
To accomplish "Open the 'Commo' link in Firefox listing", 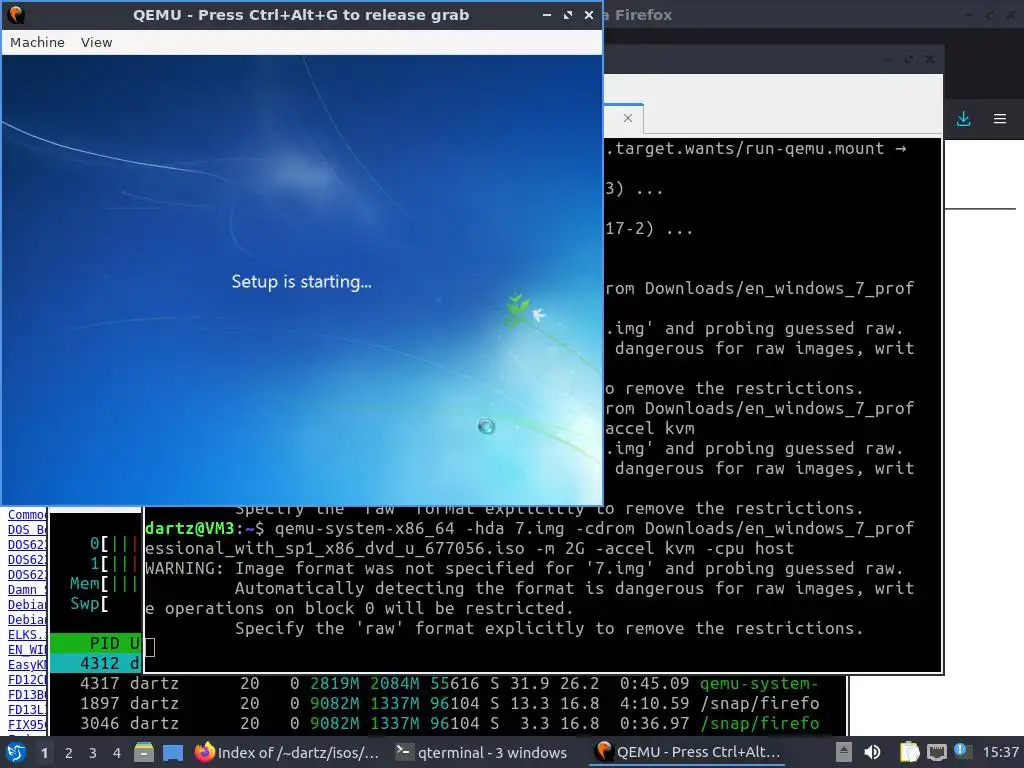I will [27, 515].
